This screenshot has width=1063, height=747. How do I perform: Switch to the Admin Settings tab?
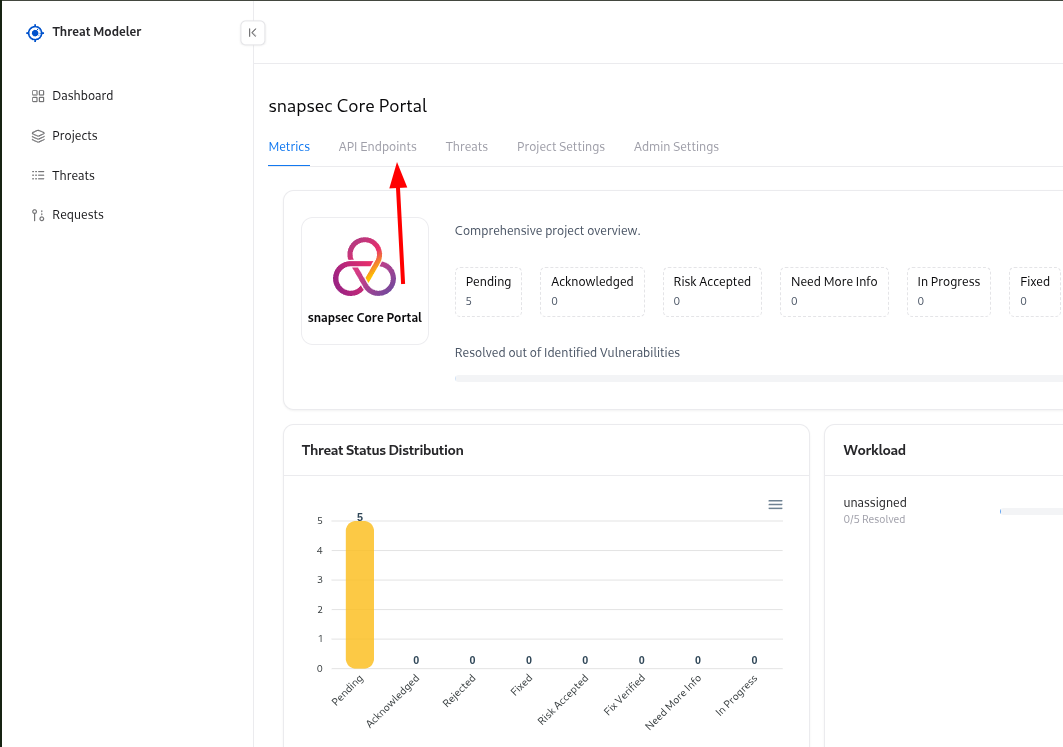(676, 146)
